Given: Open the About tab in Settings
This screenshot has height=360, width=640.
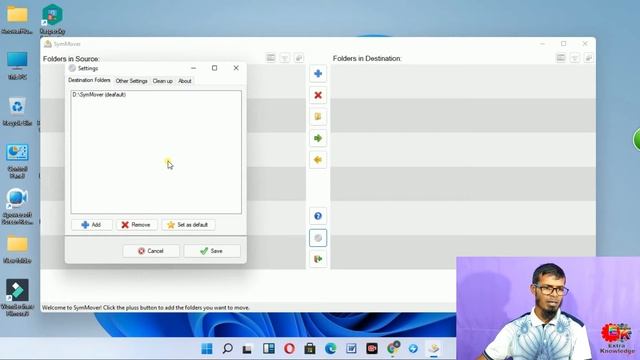Looking at the screenshot, I should [x=184, y=81].
